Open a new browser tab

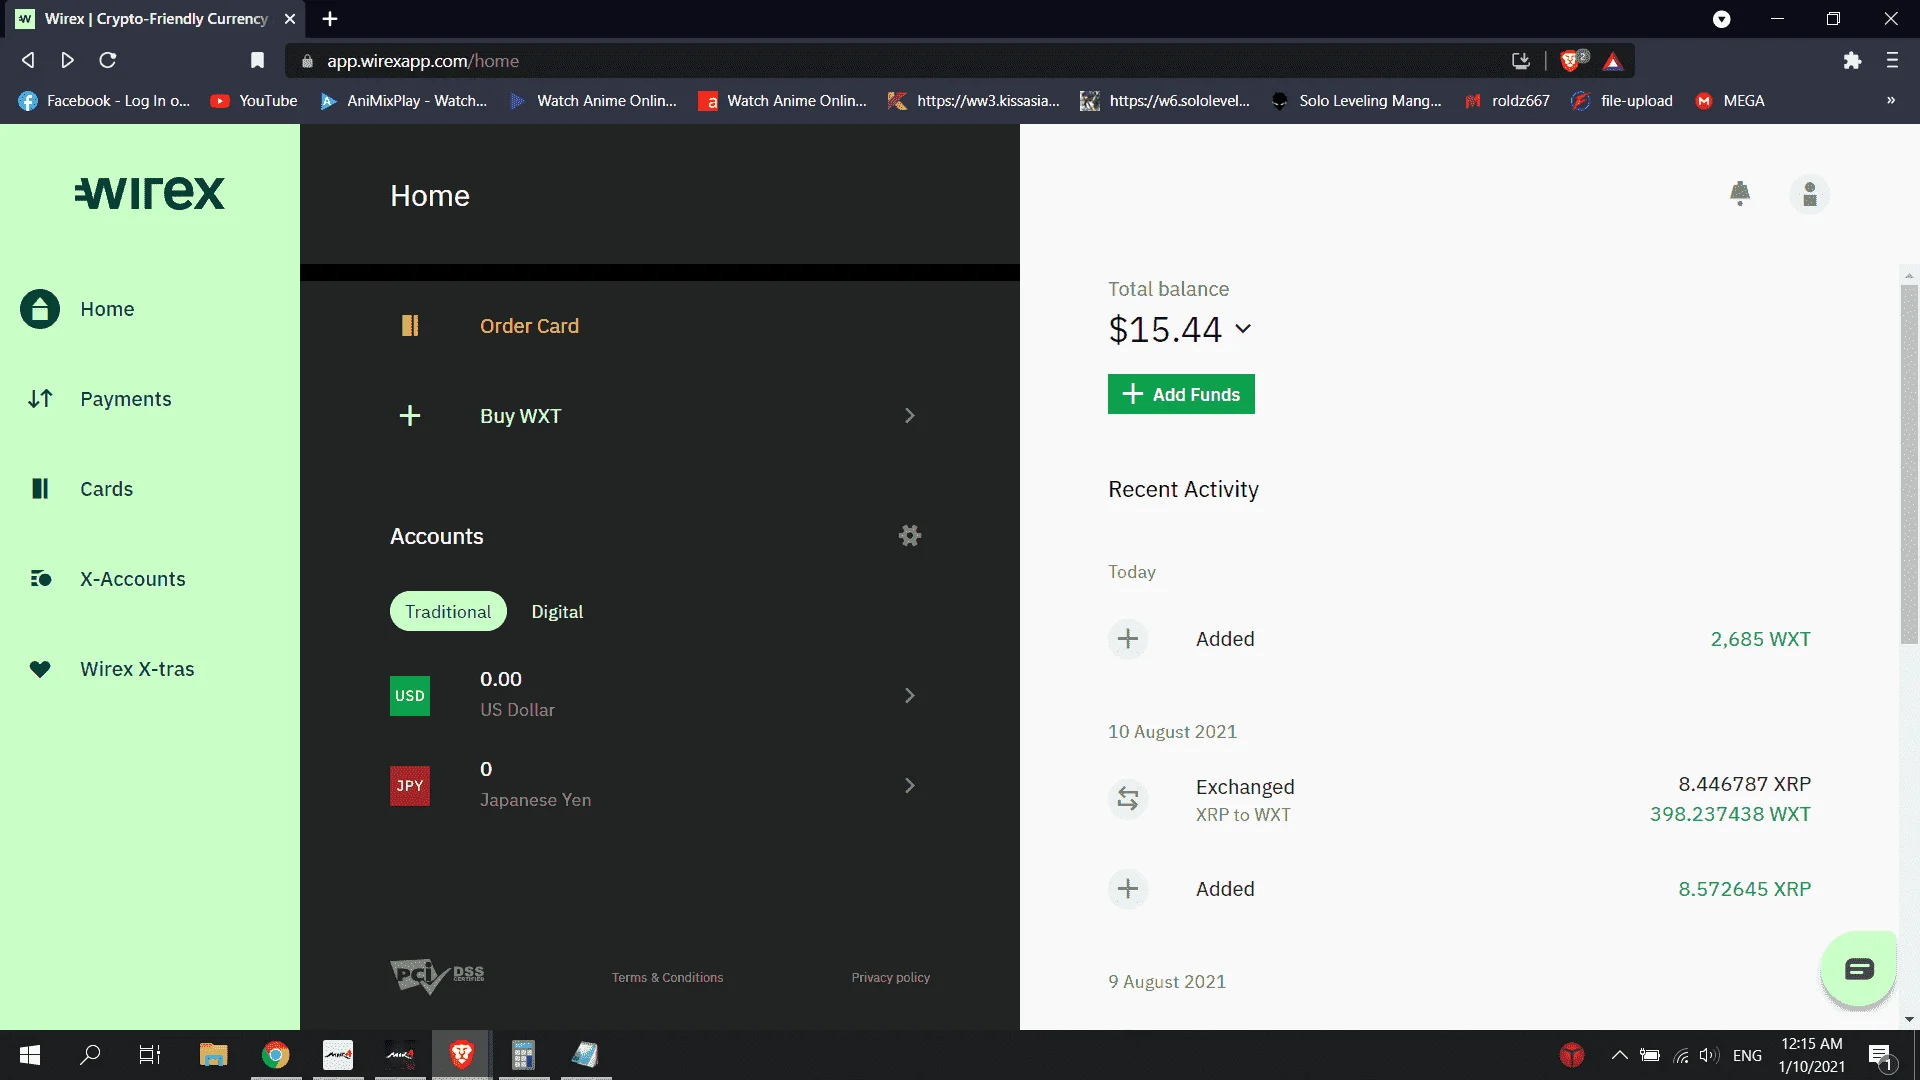pos(330,19)
